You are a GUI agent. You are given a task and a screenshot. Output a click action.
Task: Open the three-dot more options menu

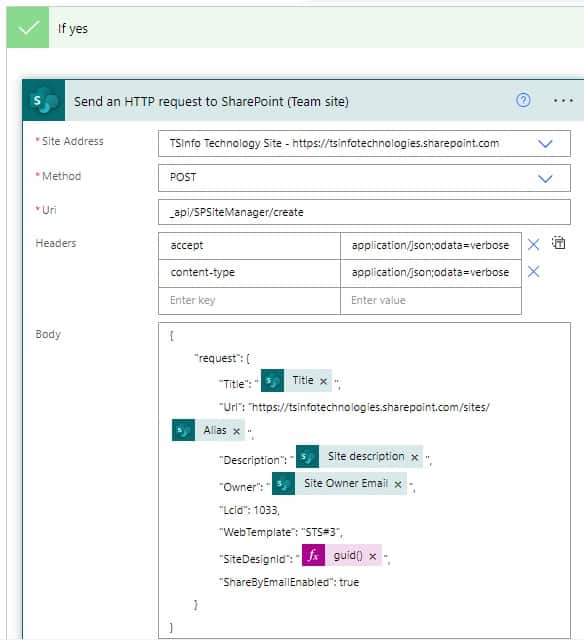[563, 100]
